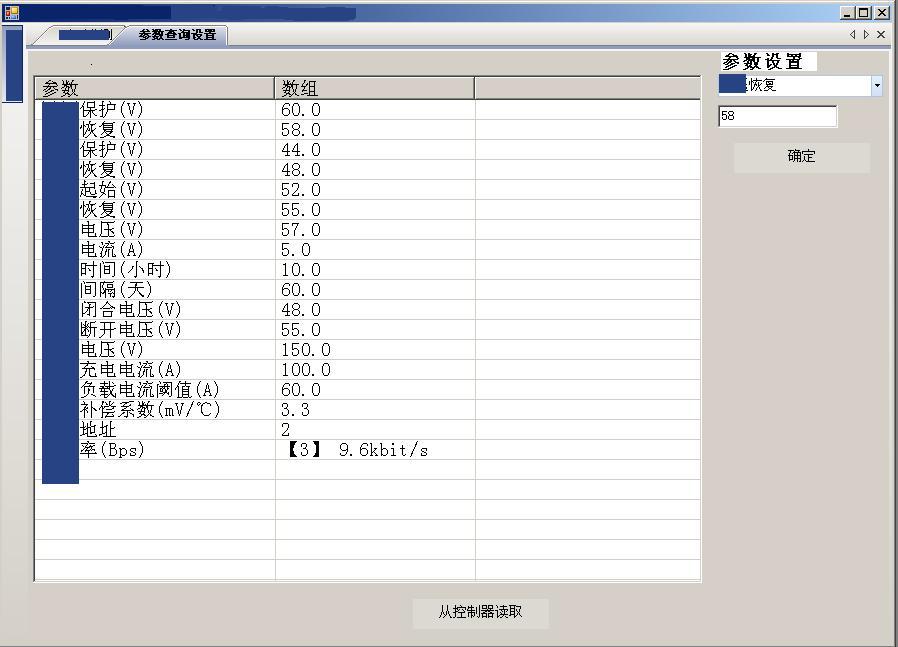Close the active tab with the small x

click(x=881, y=34)
